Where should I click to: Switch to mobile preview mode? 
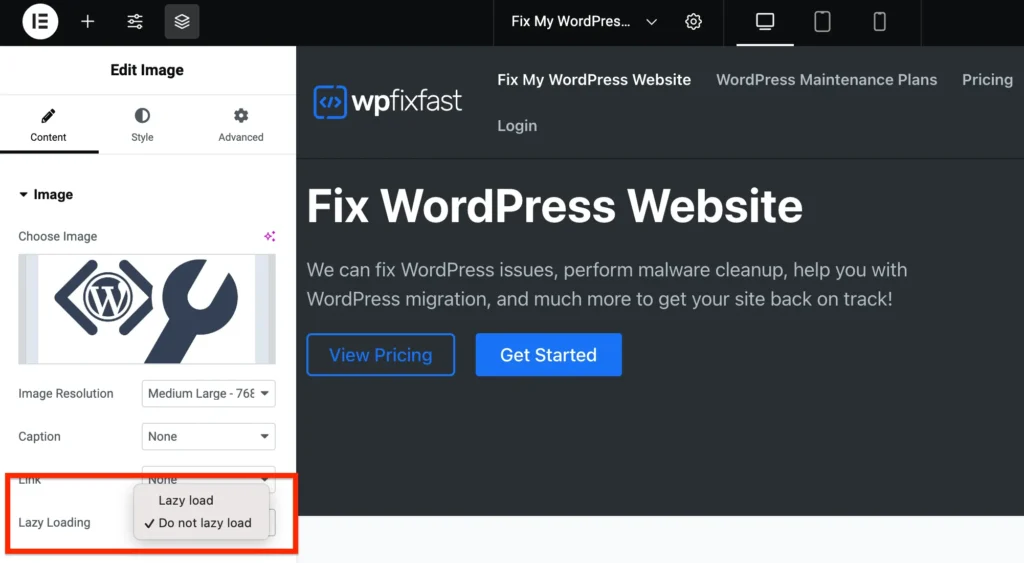[880, 21]
